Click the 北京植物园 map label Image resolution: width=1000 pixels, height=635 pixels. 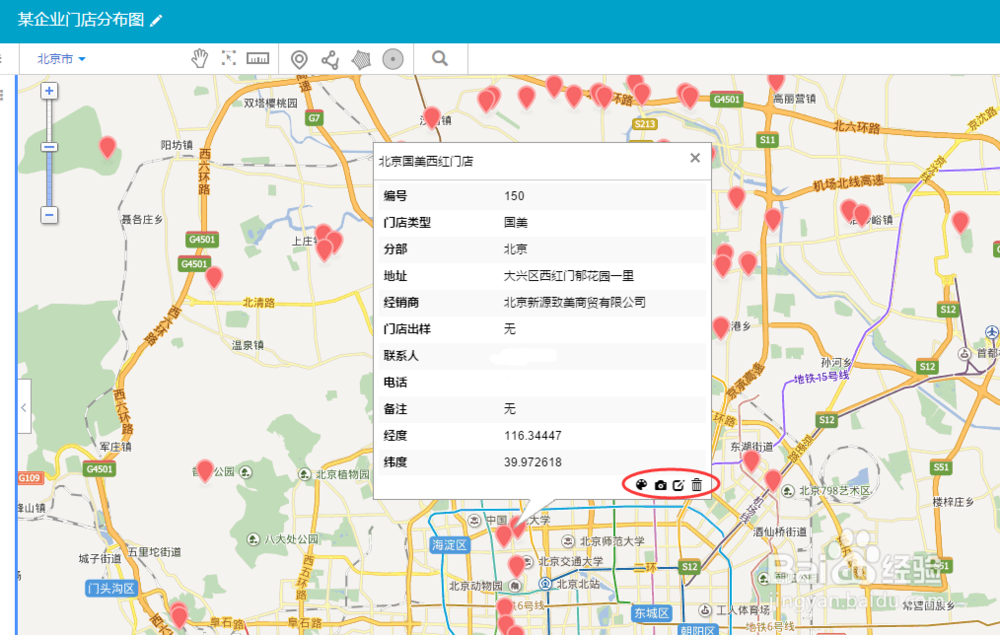click(342, 474)
